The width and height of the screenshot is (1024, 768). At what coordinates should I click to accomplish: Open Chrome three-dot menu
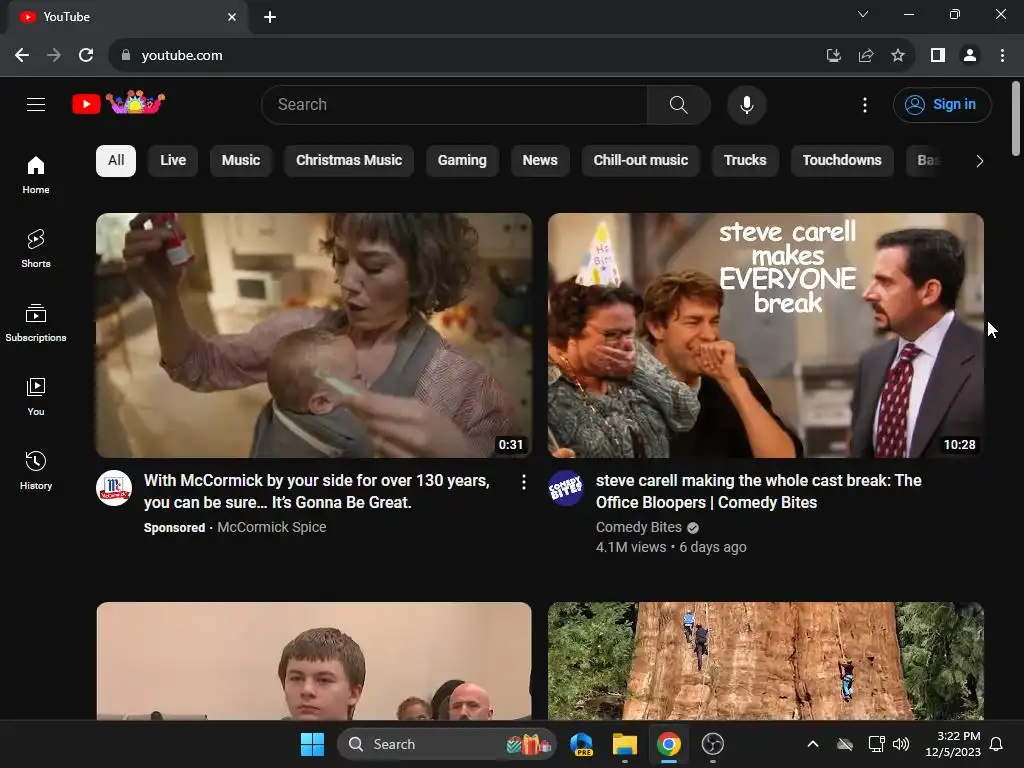[x=1002, y=56]
